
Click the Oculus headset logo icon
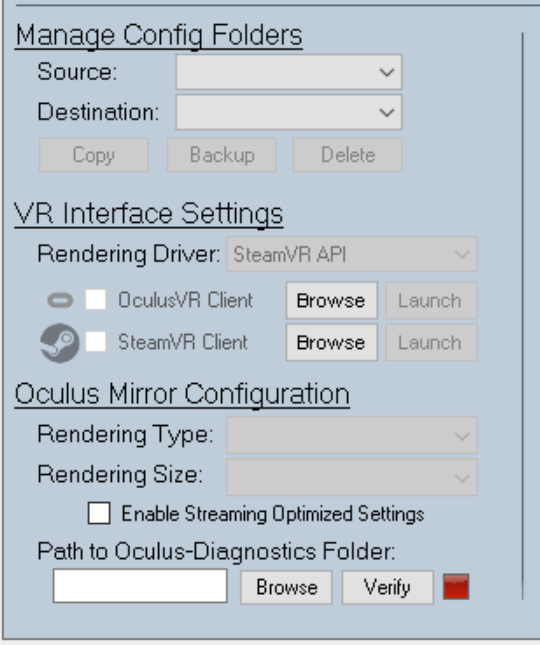coord(60,300)
